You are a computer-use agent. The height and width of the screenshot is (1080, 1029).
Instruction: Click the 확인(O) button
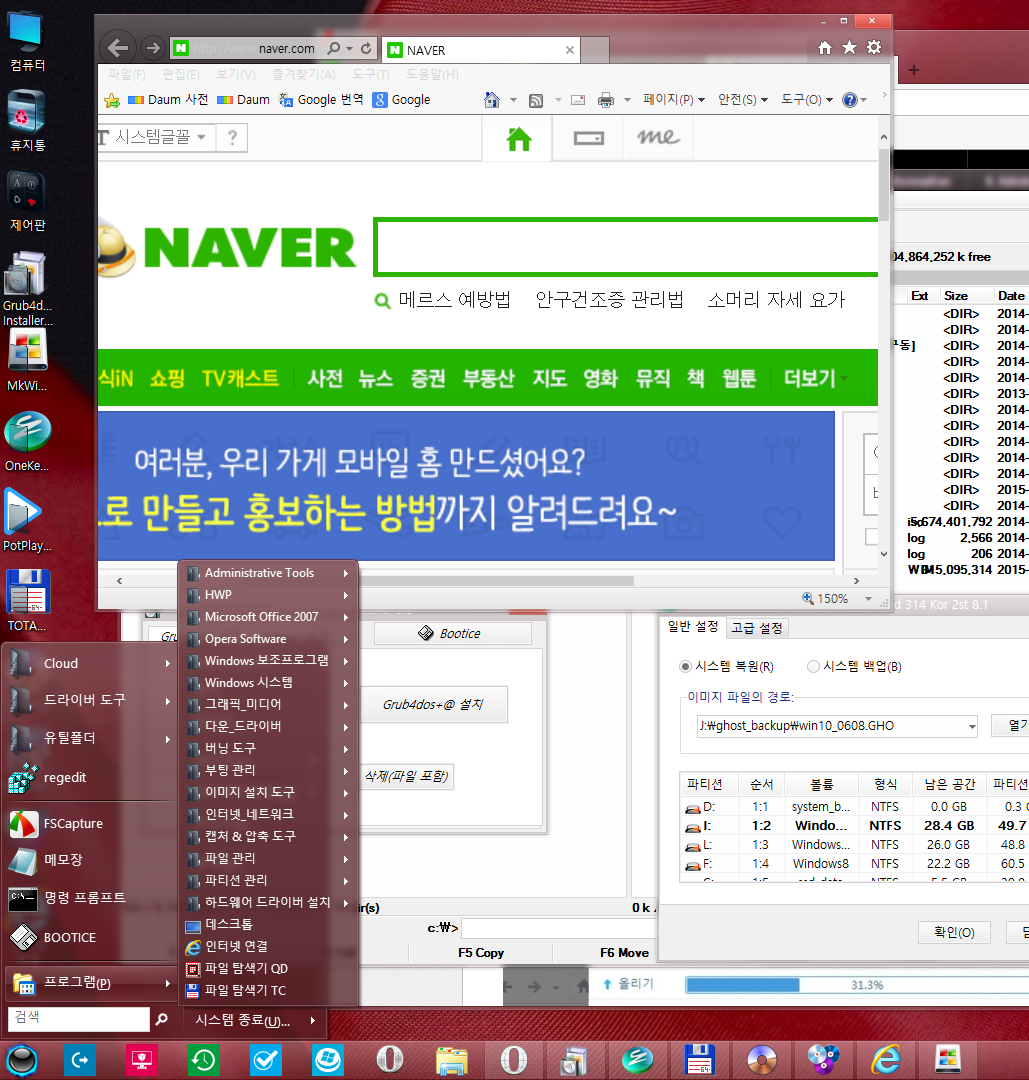(x=954, y=932)
